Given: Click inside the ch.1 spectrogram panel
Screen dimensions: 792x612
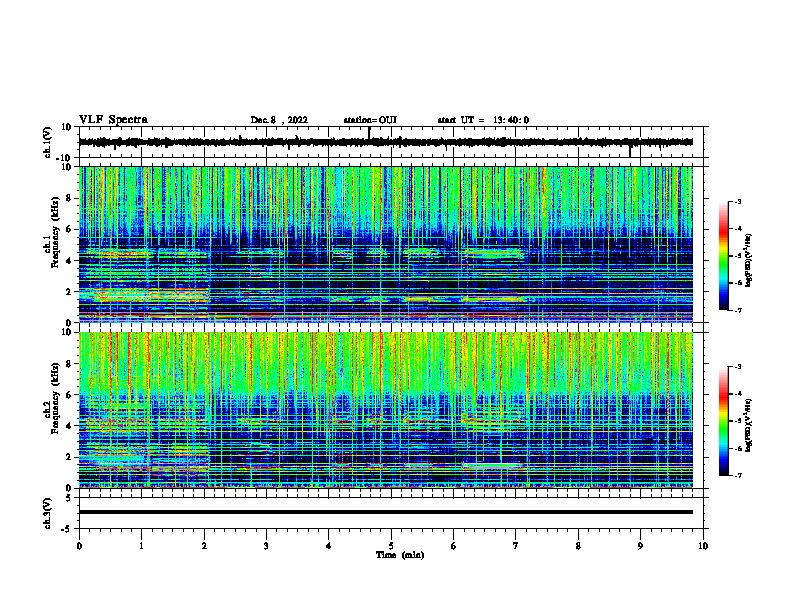Looking at the screenshot, I should point(385,244).
